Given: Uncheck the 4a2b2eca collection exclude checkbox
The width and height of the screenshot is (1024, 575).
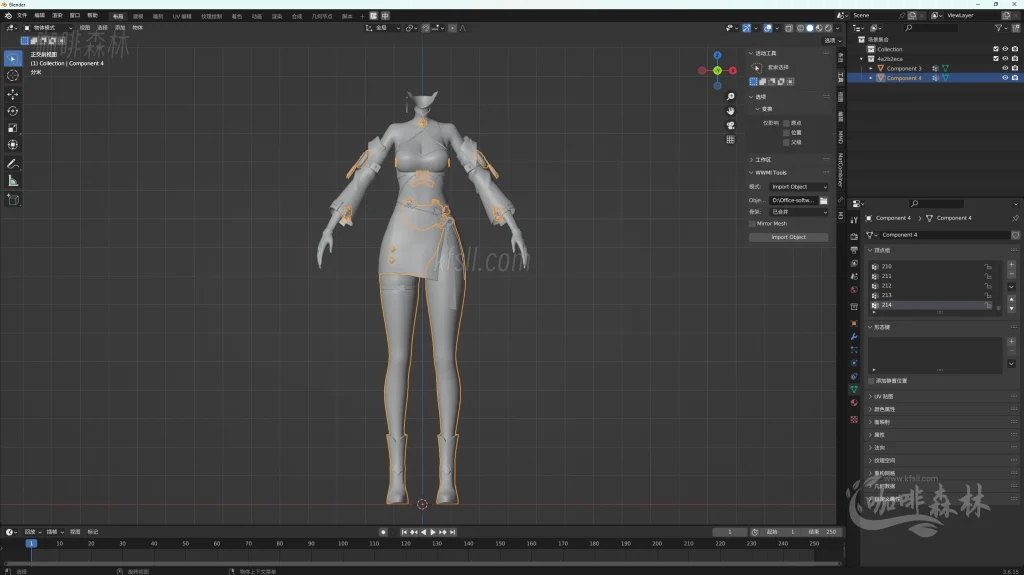Looking at the screenshot, I should point(996,59).
